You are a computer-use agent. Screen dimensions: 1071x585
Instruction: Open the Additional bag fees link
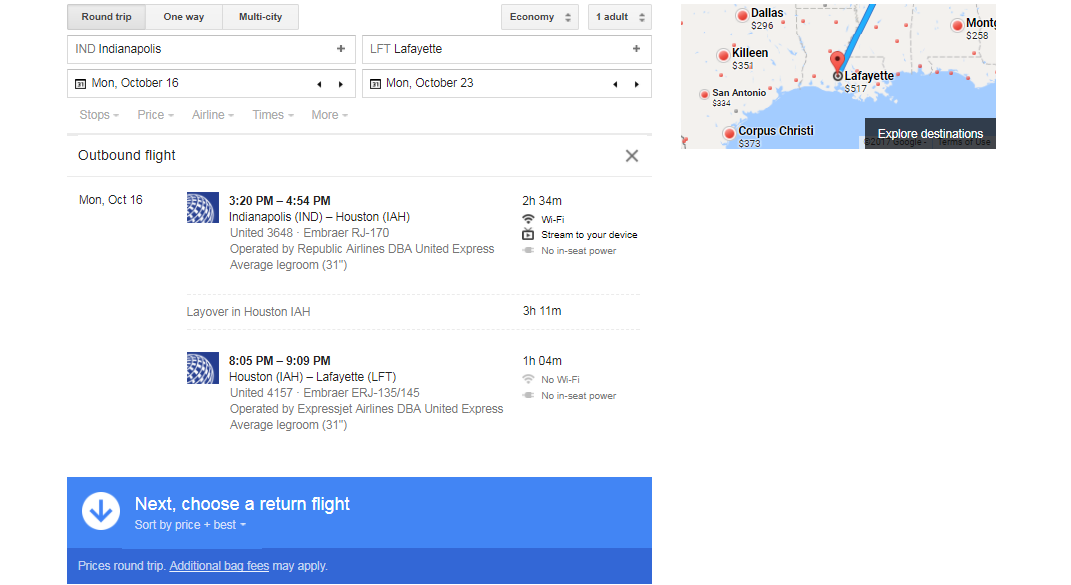(x=219, y=566)
